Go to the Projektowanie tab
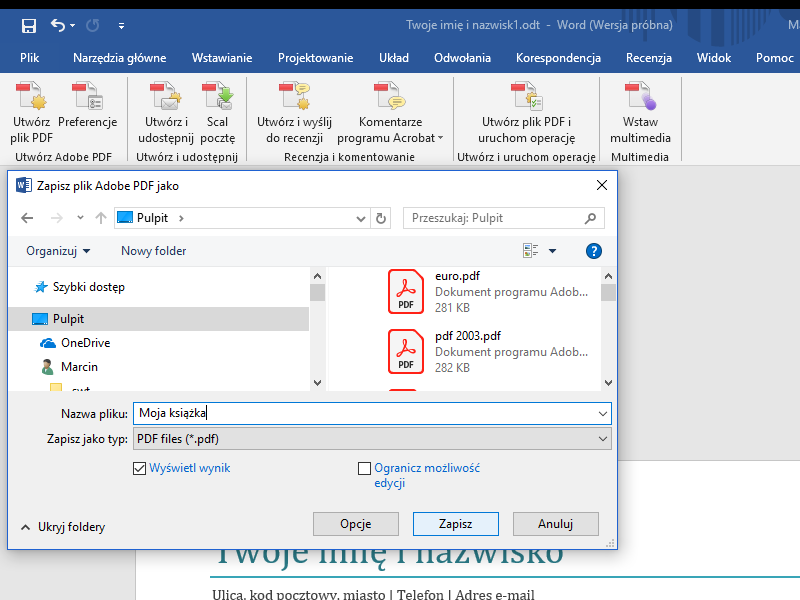The height and width of the screenshot is (600, 800). 315,58
